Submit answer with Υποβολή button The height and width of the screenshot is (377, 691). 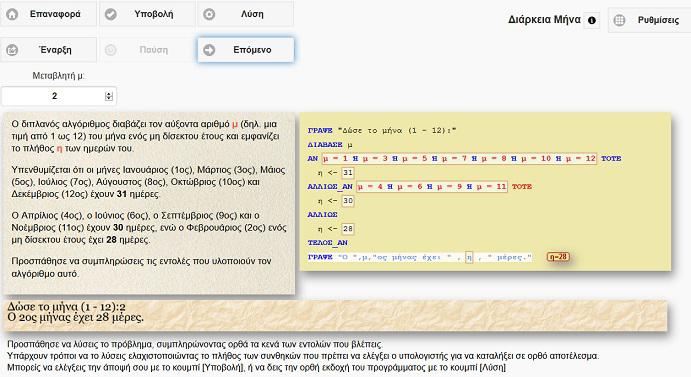(x=147, y=14)
